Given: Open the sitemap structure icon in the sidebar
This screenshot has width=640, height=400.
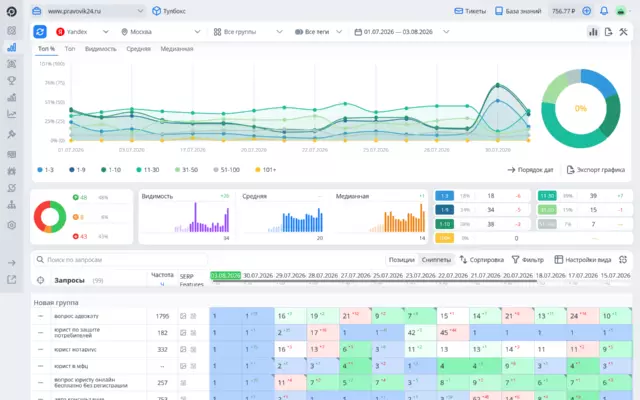Looking at the screenshot, I should [x=11, y=205].
